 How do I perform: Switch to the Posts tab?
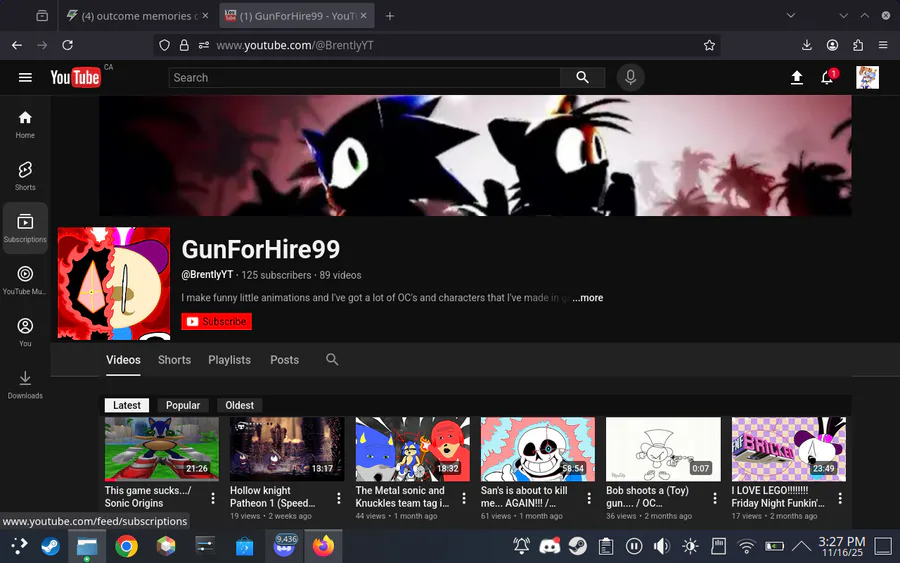[285, 360]
